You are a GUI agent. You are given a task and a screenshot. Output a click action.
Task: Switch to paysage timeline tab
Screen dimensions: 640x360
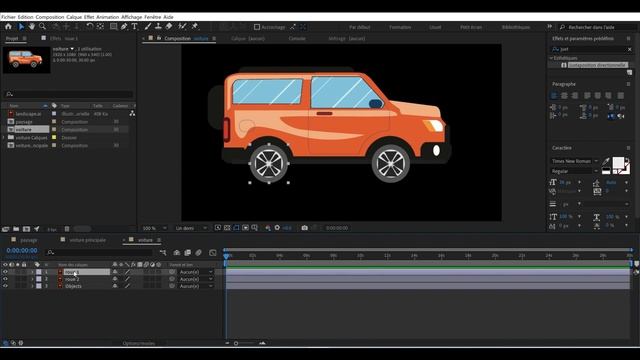pyautogui.click(x=29, y=240)
